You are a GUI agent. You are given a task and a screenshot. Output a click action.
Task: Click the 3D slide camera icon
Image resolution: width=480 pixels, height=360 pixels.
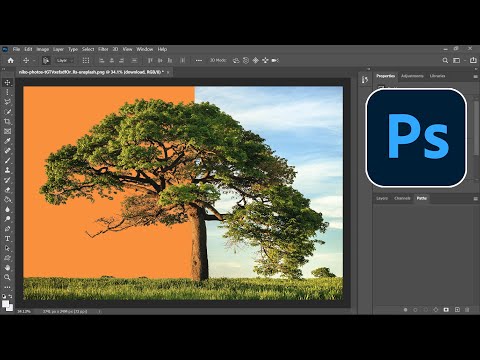pos(265,60)
